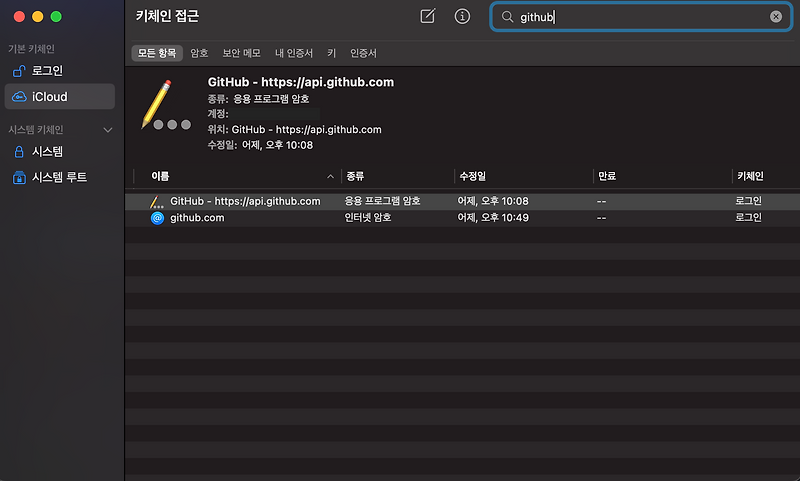Toggle the sort direction arrow in 이름 column
This screenshot has width=800, height=481.
(x=330, y=176)
